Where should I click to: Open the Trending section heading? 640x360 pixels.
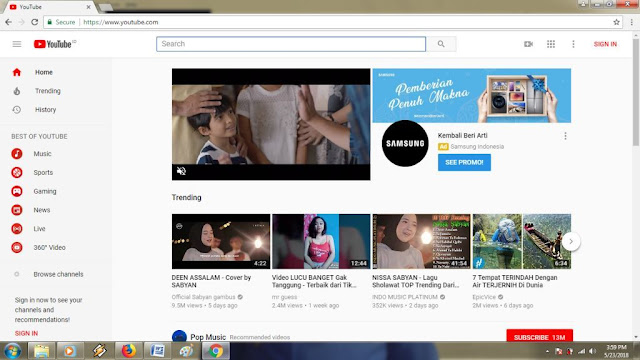[x=187, y=198]
